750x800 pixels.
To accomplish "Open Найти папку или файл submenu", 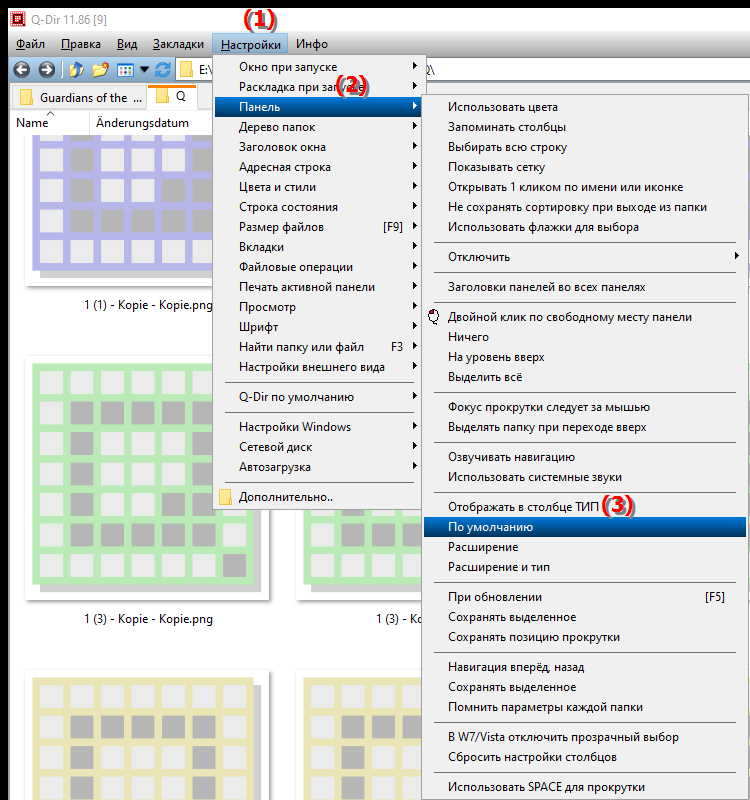I will (318, 347).
